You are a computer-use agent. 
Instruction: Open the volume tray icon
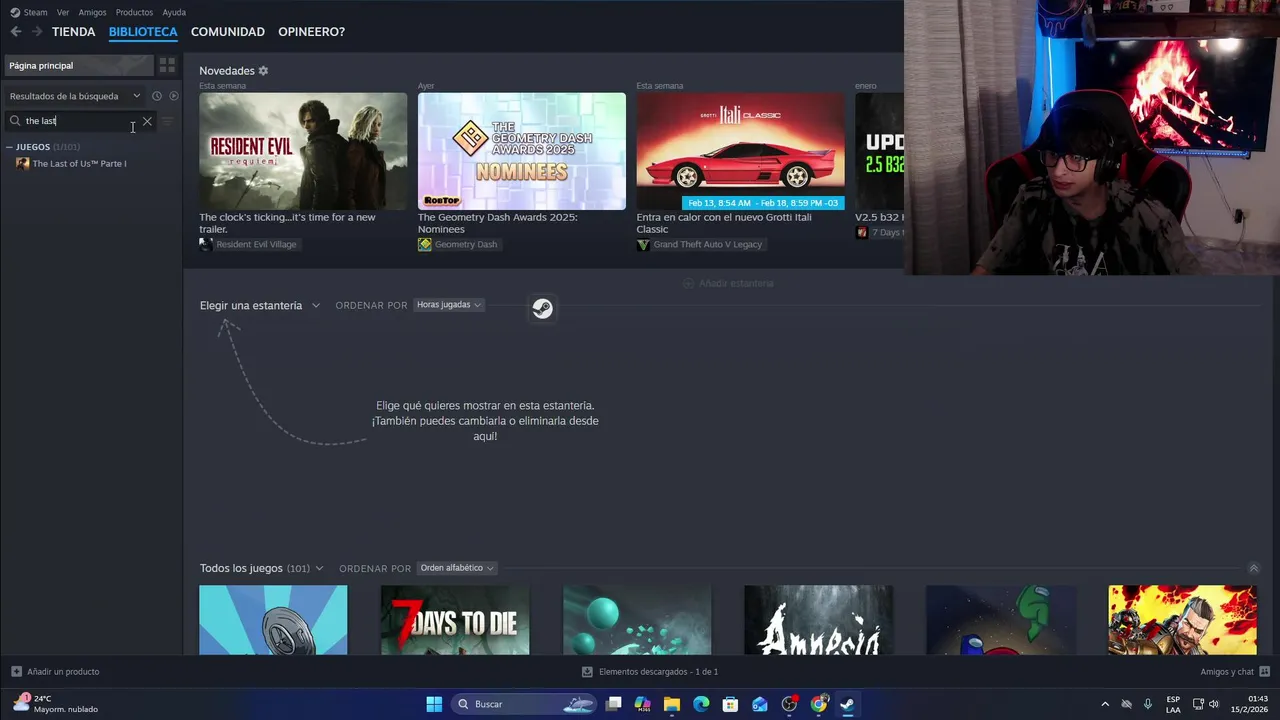coord(1214,704)
